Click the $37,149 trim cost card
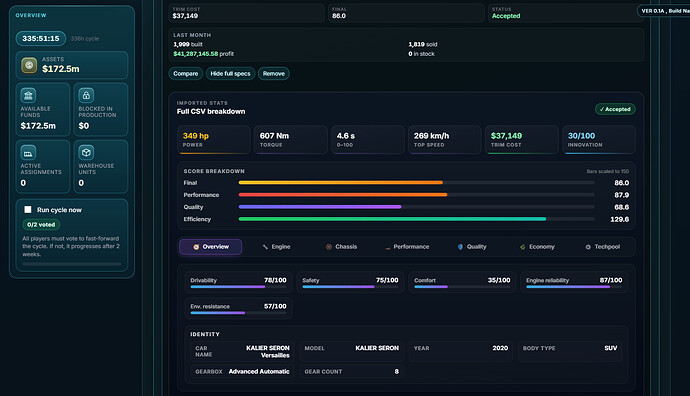This screenshot has height=396, width=690. click(521, 140)
